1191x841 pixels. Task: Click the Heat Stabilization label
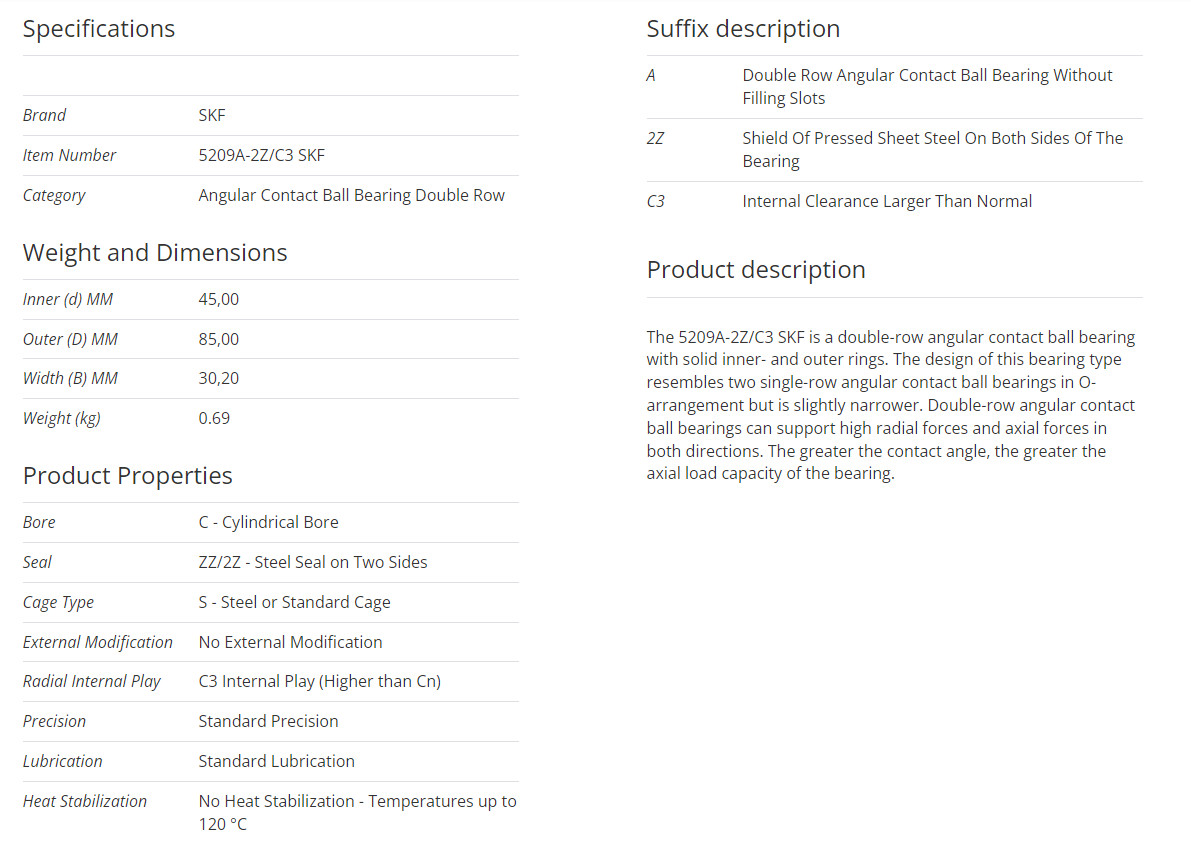point(85,801)
